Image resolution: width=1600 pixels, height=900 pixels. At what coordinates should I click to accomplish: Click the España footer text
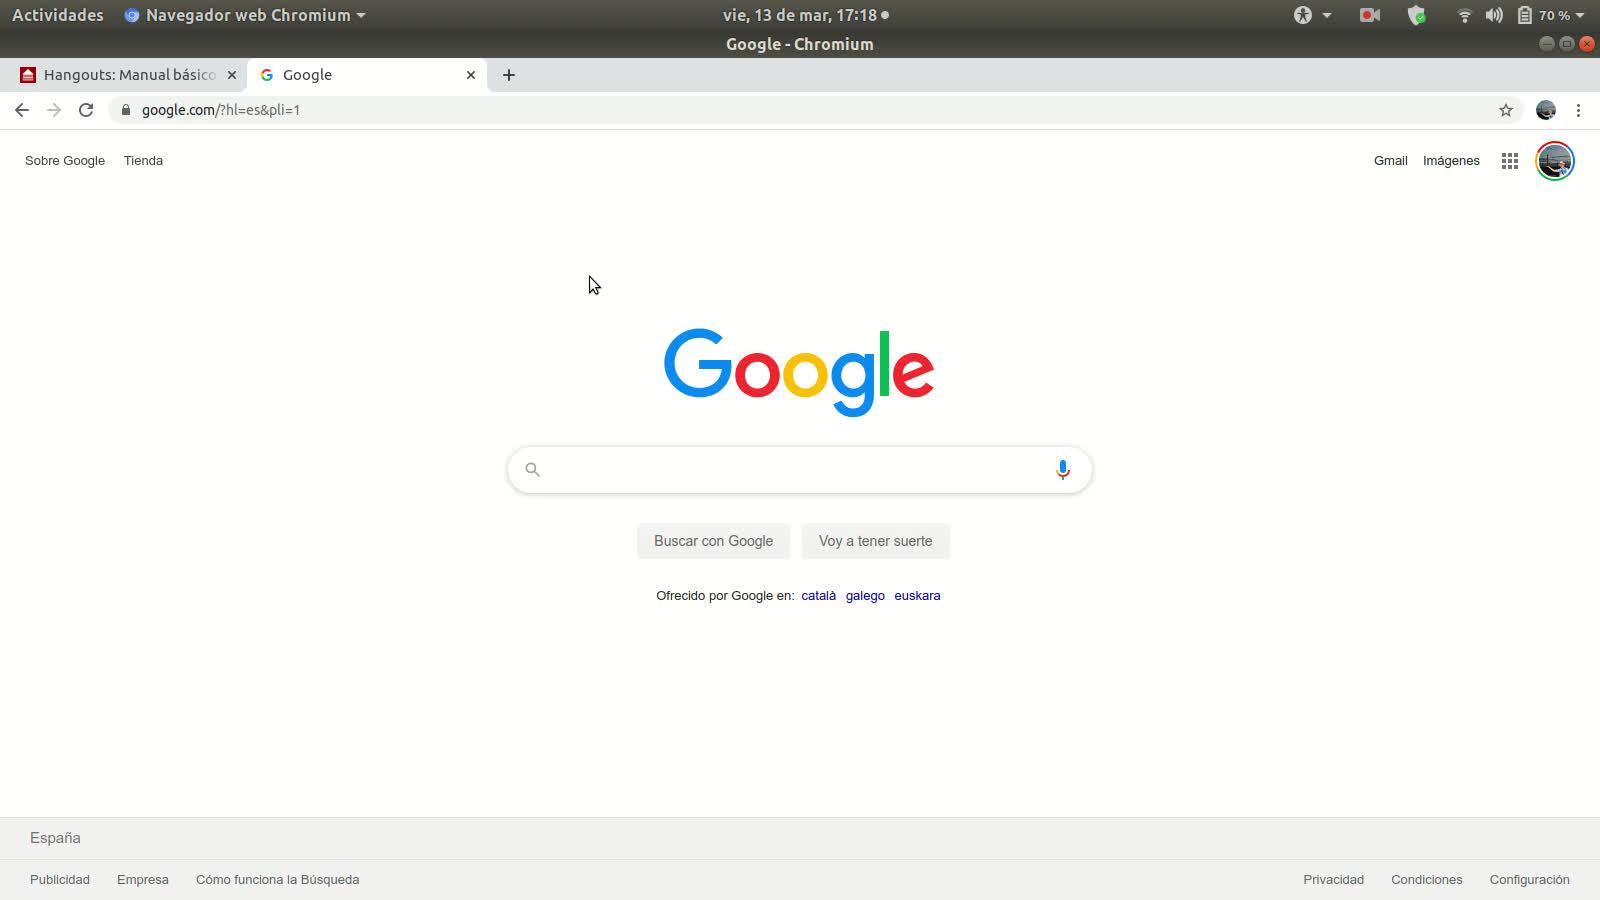tap(55, 838)
